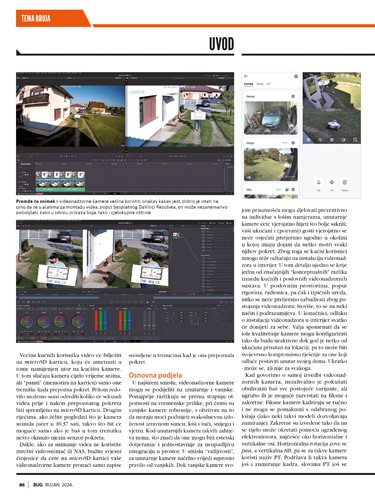Switch to the Cloud tab

260,84
